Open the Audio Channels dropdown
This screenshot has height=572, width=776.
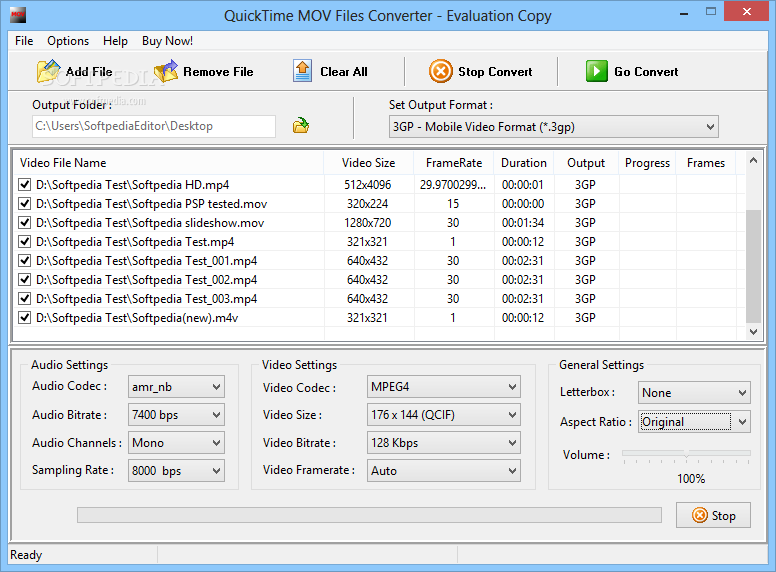tap(176, 443)
